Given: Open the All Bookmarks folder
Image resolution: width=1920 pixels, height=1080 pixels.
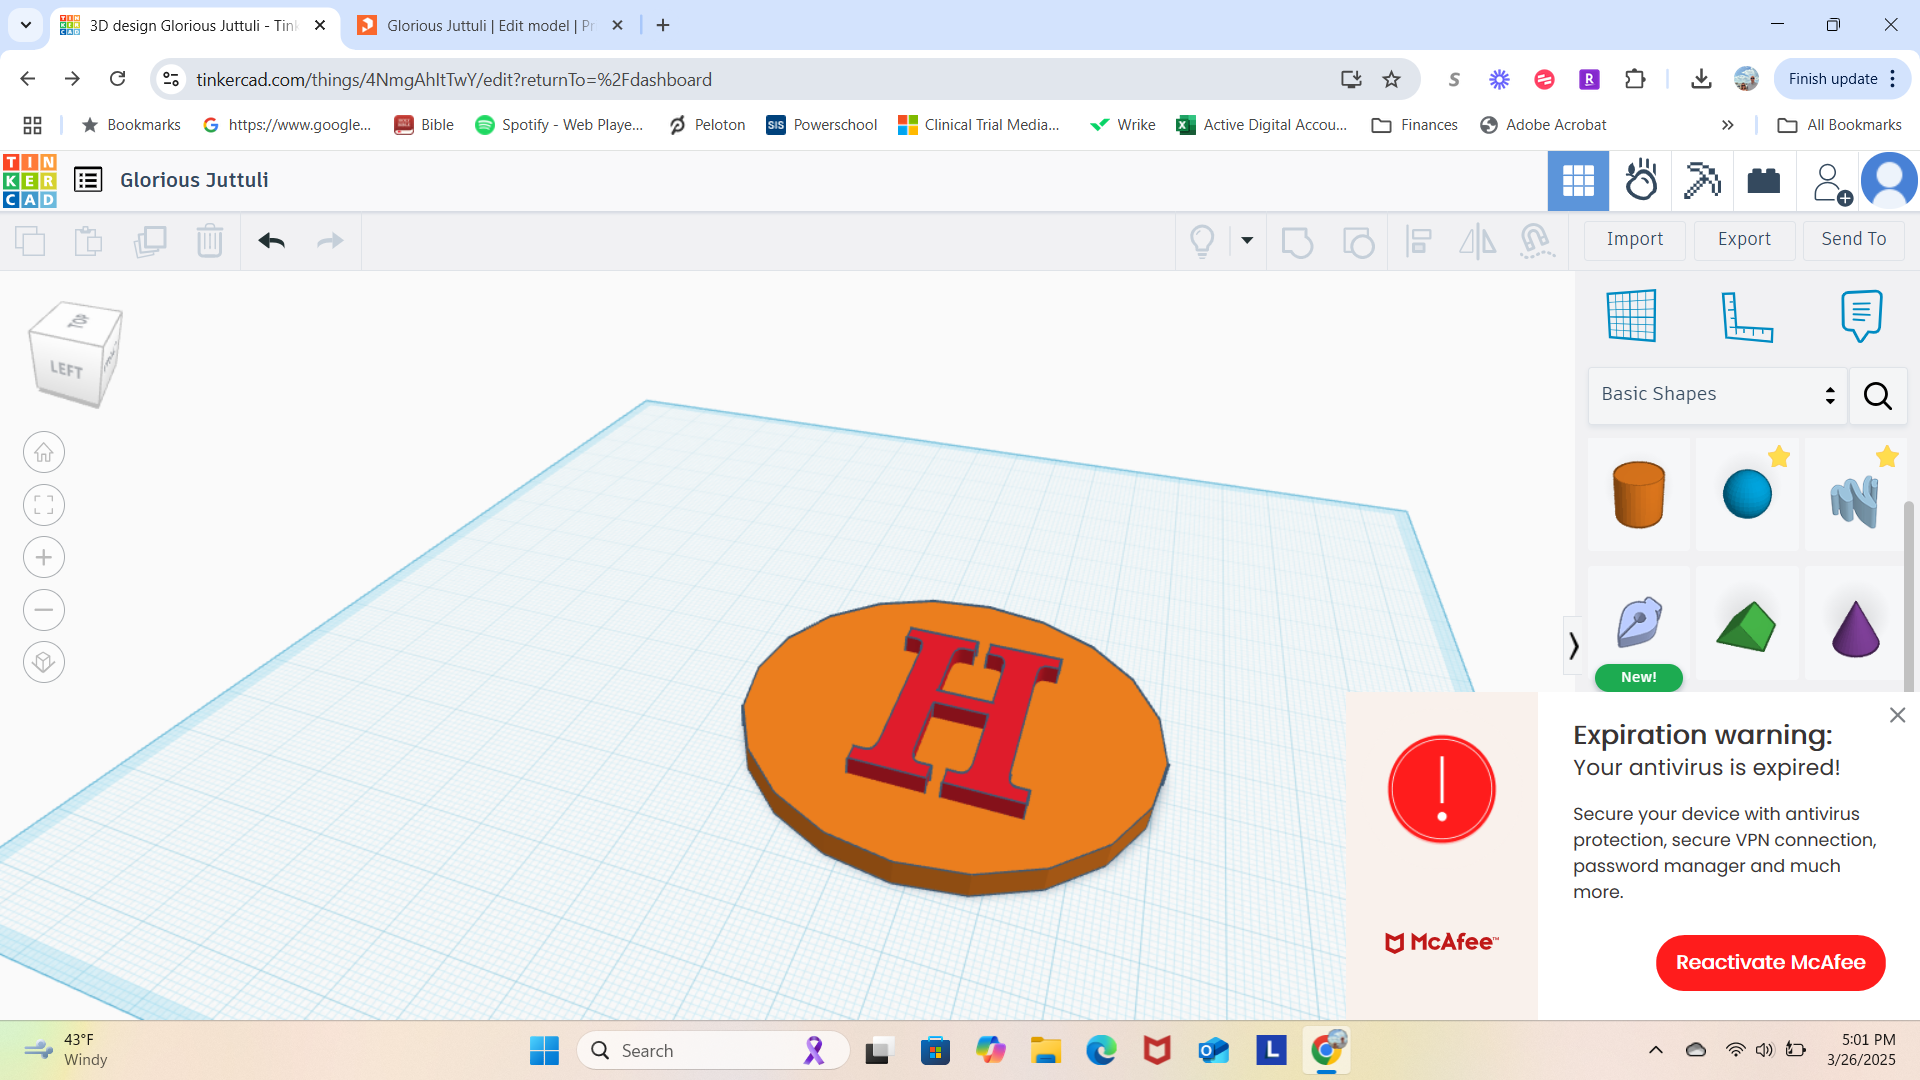Looking at the screenshot, I should click(x=1840, y=125).
